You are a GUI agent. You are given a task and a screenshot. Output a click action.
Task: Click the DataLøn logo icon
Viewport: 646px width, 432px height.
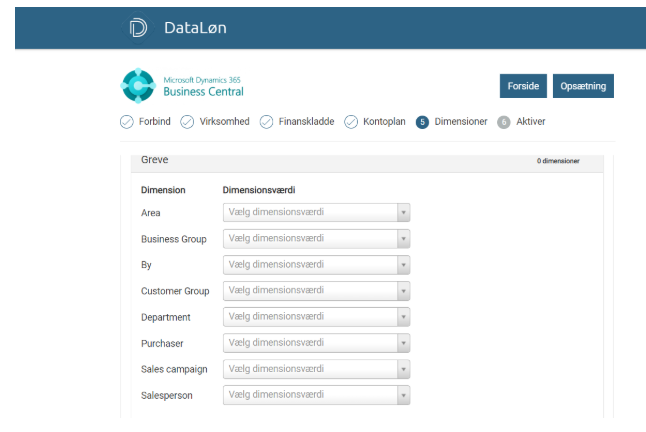139,28
